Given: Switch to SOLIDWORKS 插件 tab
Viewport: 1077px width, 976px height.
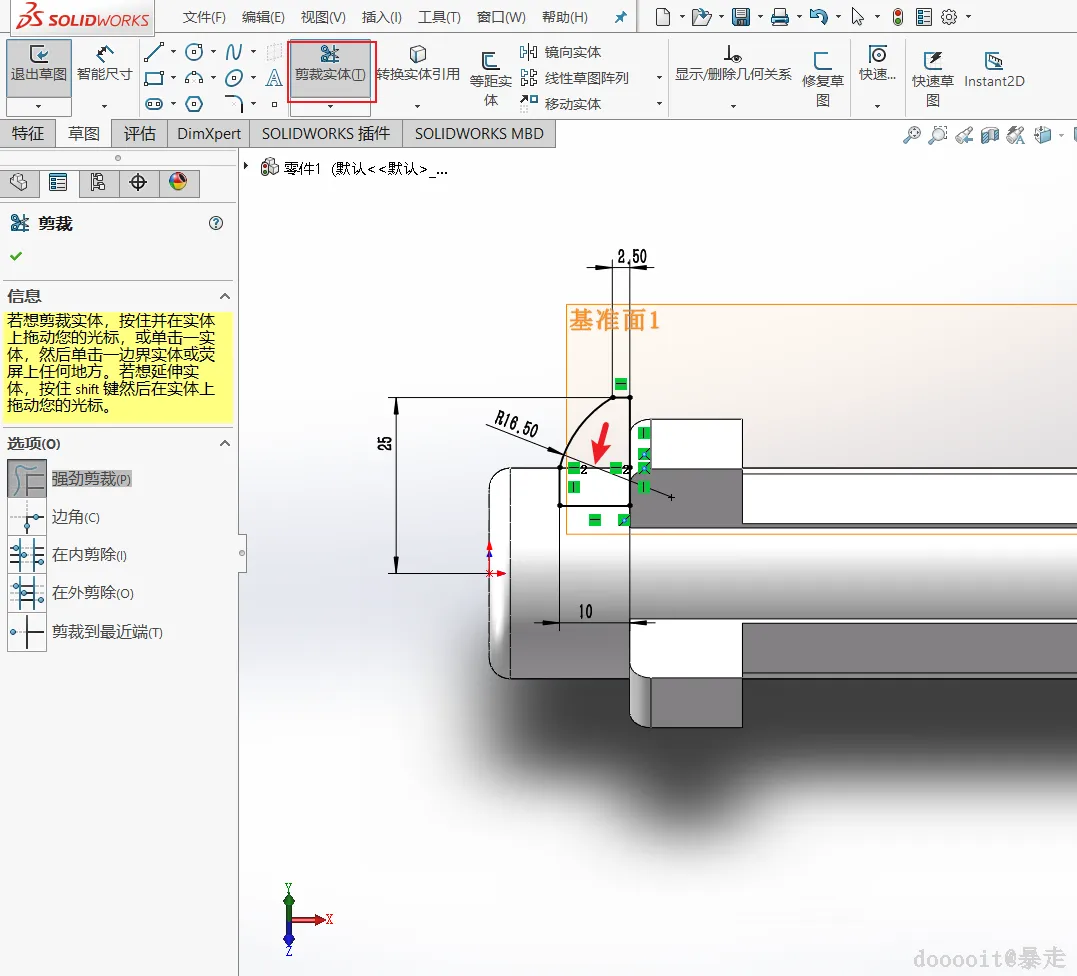Looking at the screenshot, I should (x=326, y=134).
